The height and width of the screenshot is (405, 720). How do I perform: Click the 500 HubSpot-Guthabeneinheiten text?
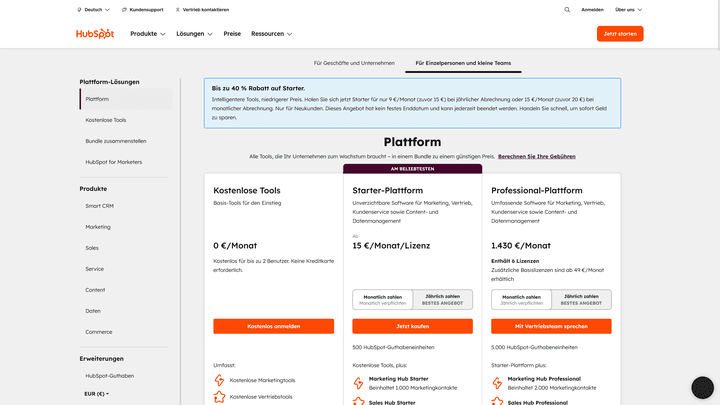[x=393, y=348]
